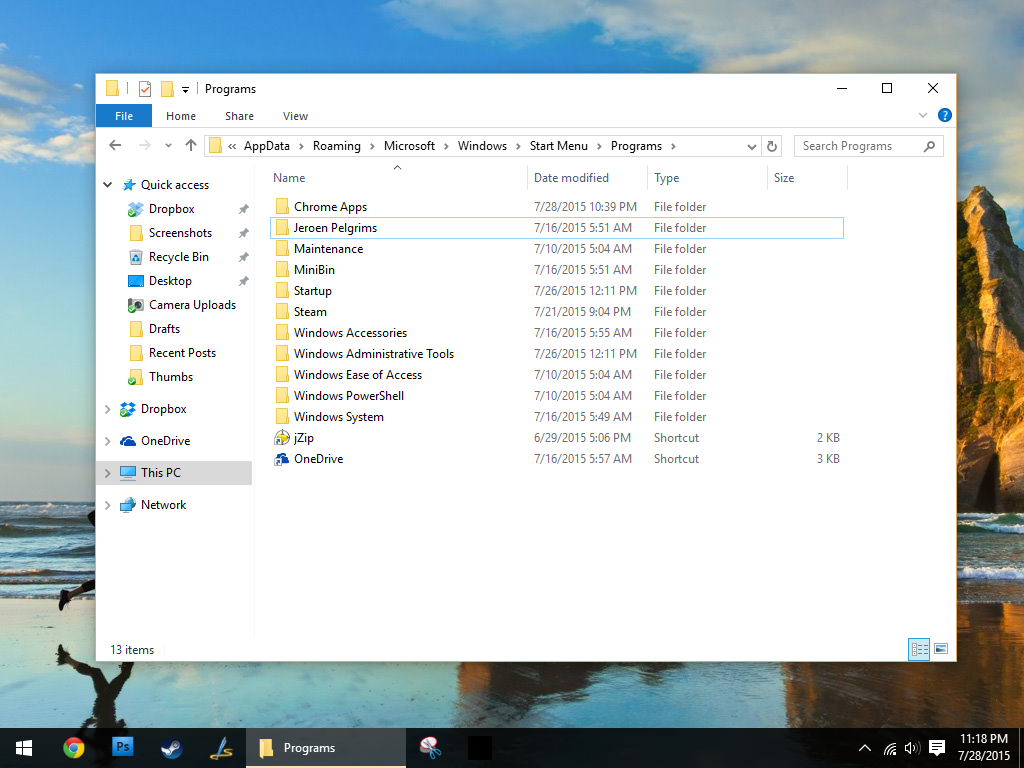Expand the root Dropbox tree node
This screenshot has width=1024, height=768.
108,409
